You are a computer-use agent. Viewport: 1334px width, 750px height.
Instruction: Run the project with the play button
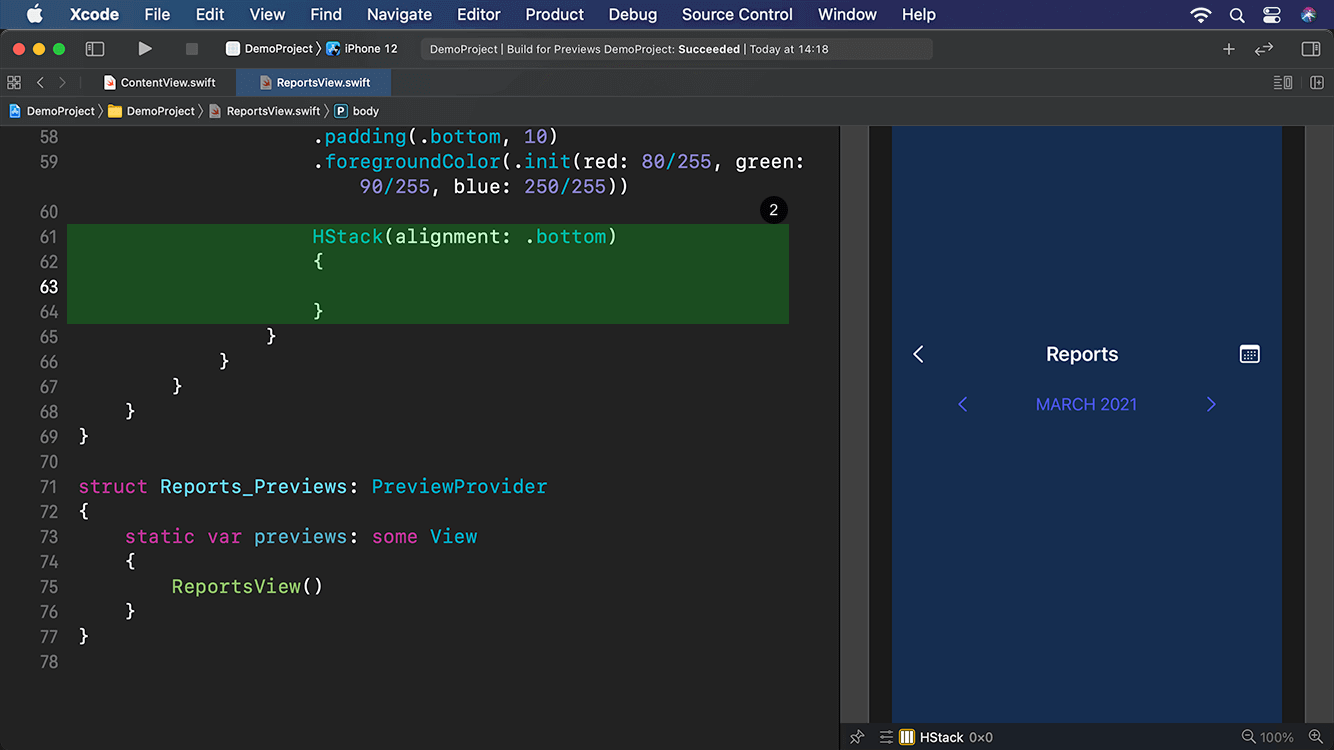click(x=145, y=48)
